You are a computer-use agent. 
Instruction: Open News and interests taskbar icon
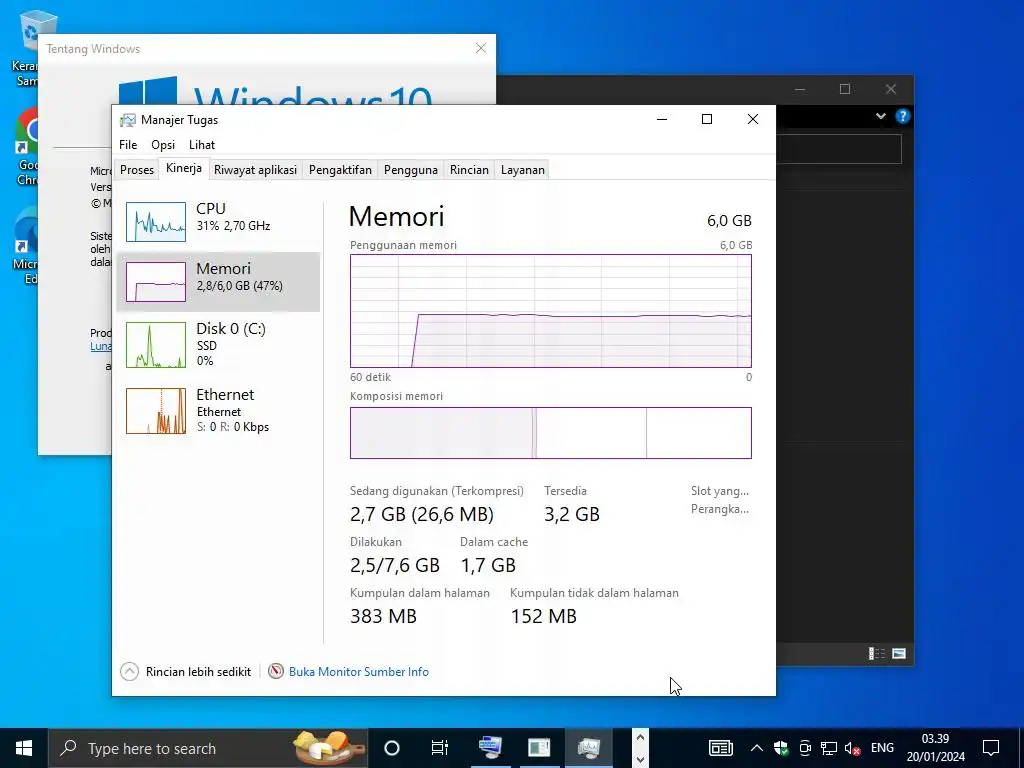tap(721, 748)
